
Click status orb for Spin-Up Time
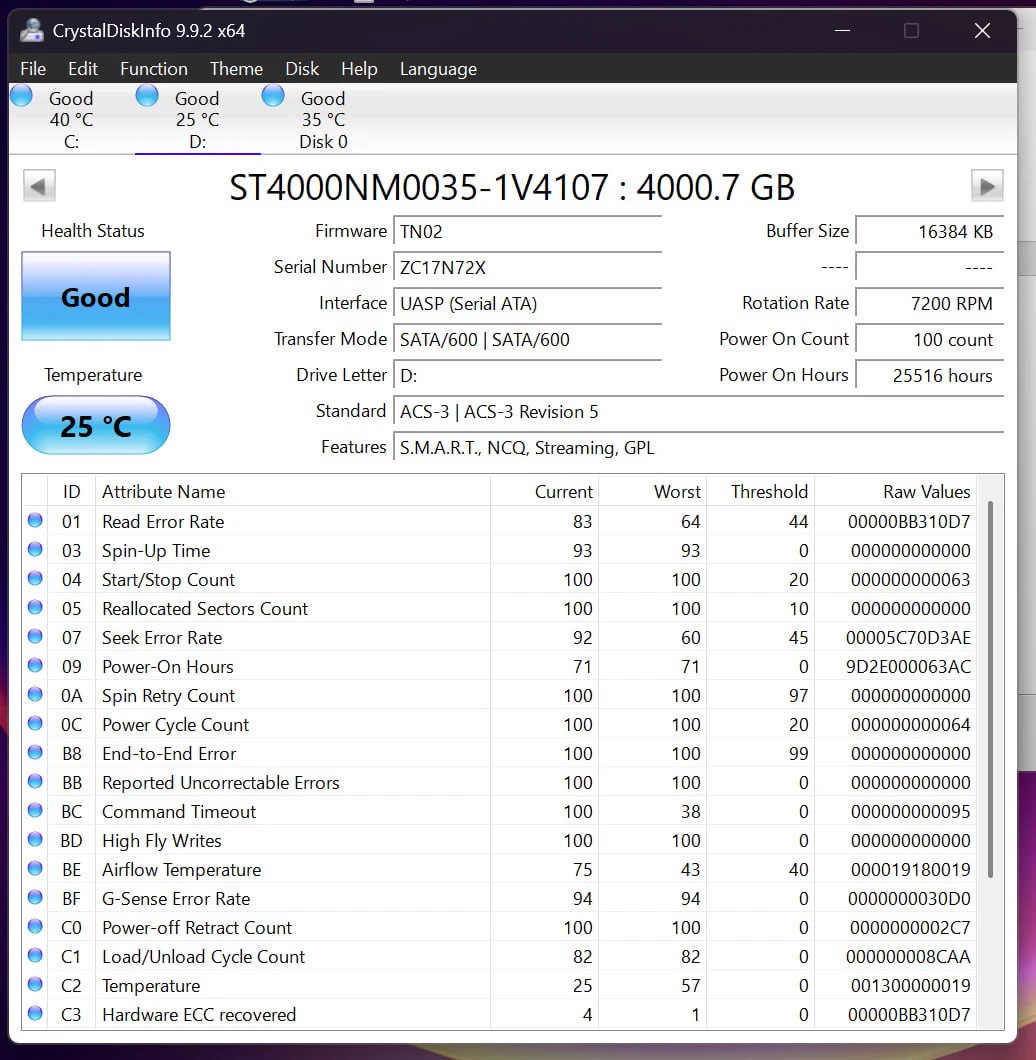coord(35,550)
